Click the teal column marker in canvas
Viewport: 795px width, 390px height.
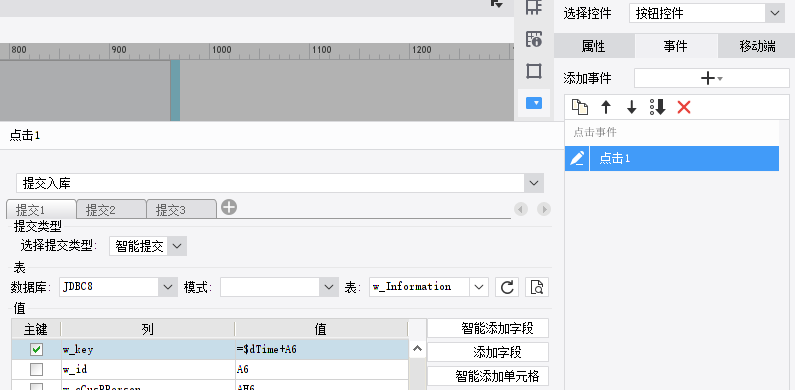point(175,90)
